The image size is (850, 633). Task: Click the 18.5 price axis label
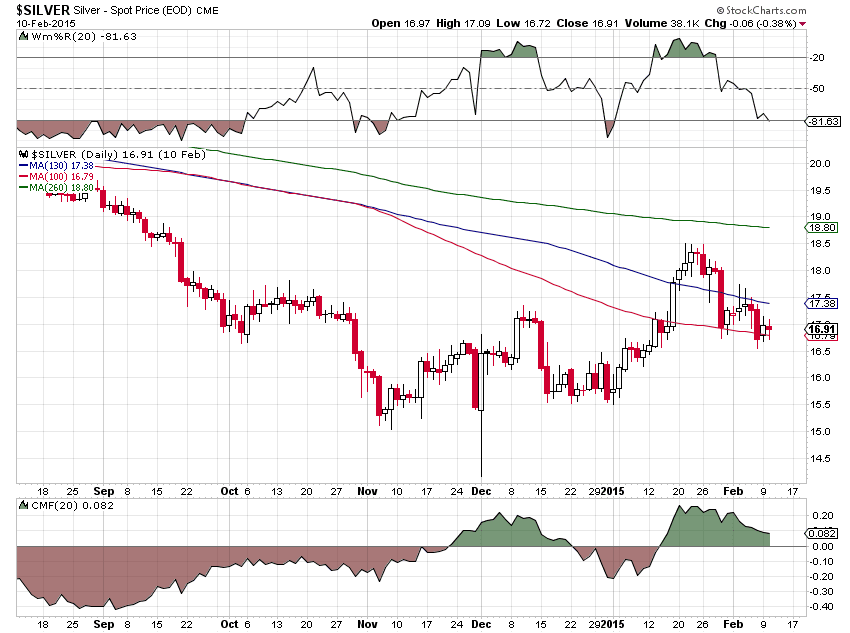(x=820, y=244)
